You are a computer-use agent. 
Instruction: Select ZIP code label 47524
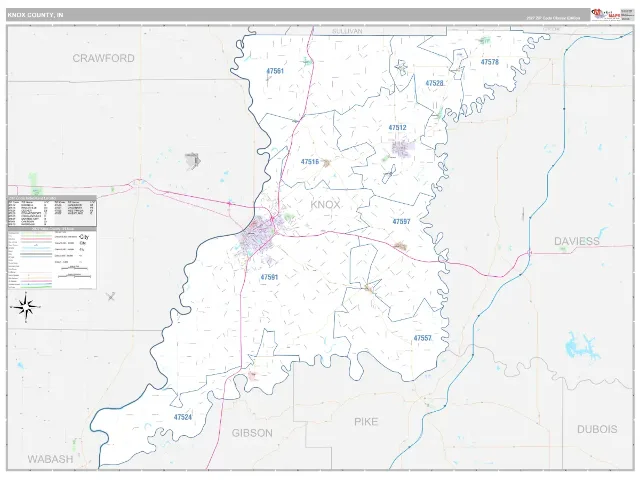182,417
